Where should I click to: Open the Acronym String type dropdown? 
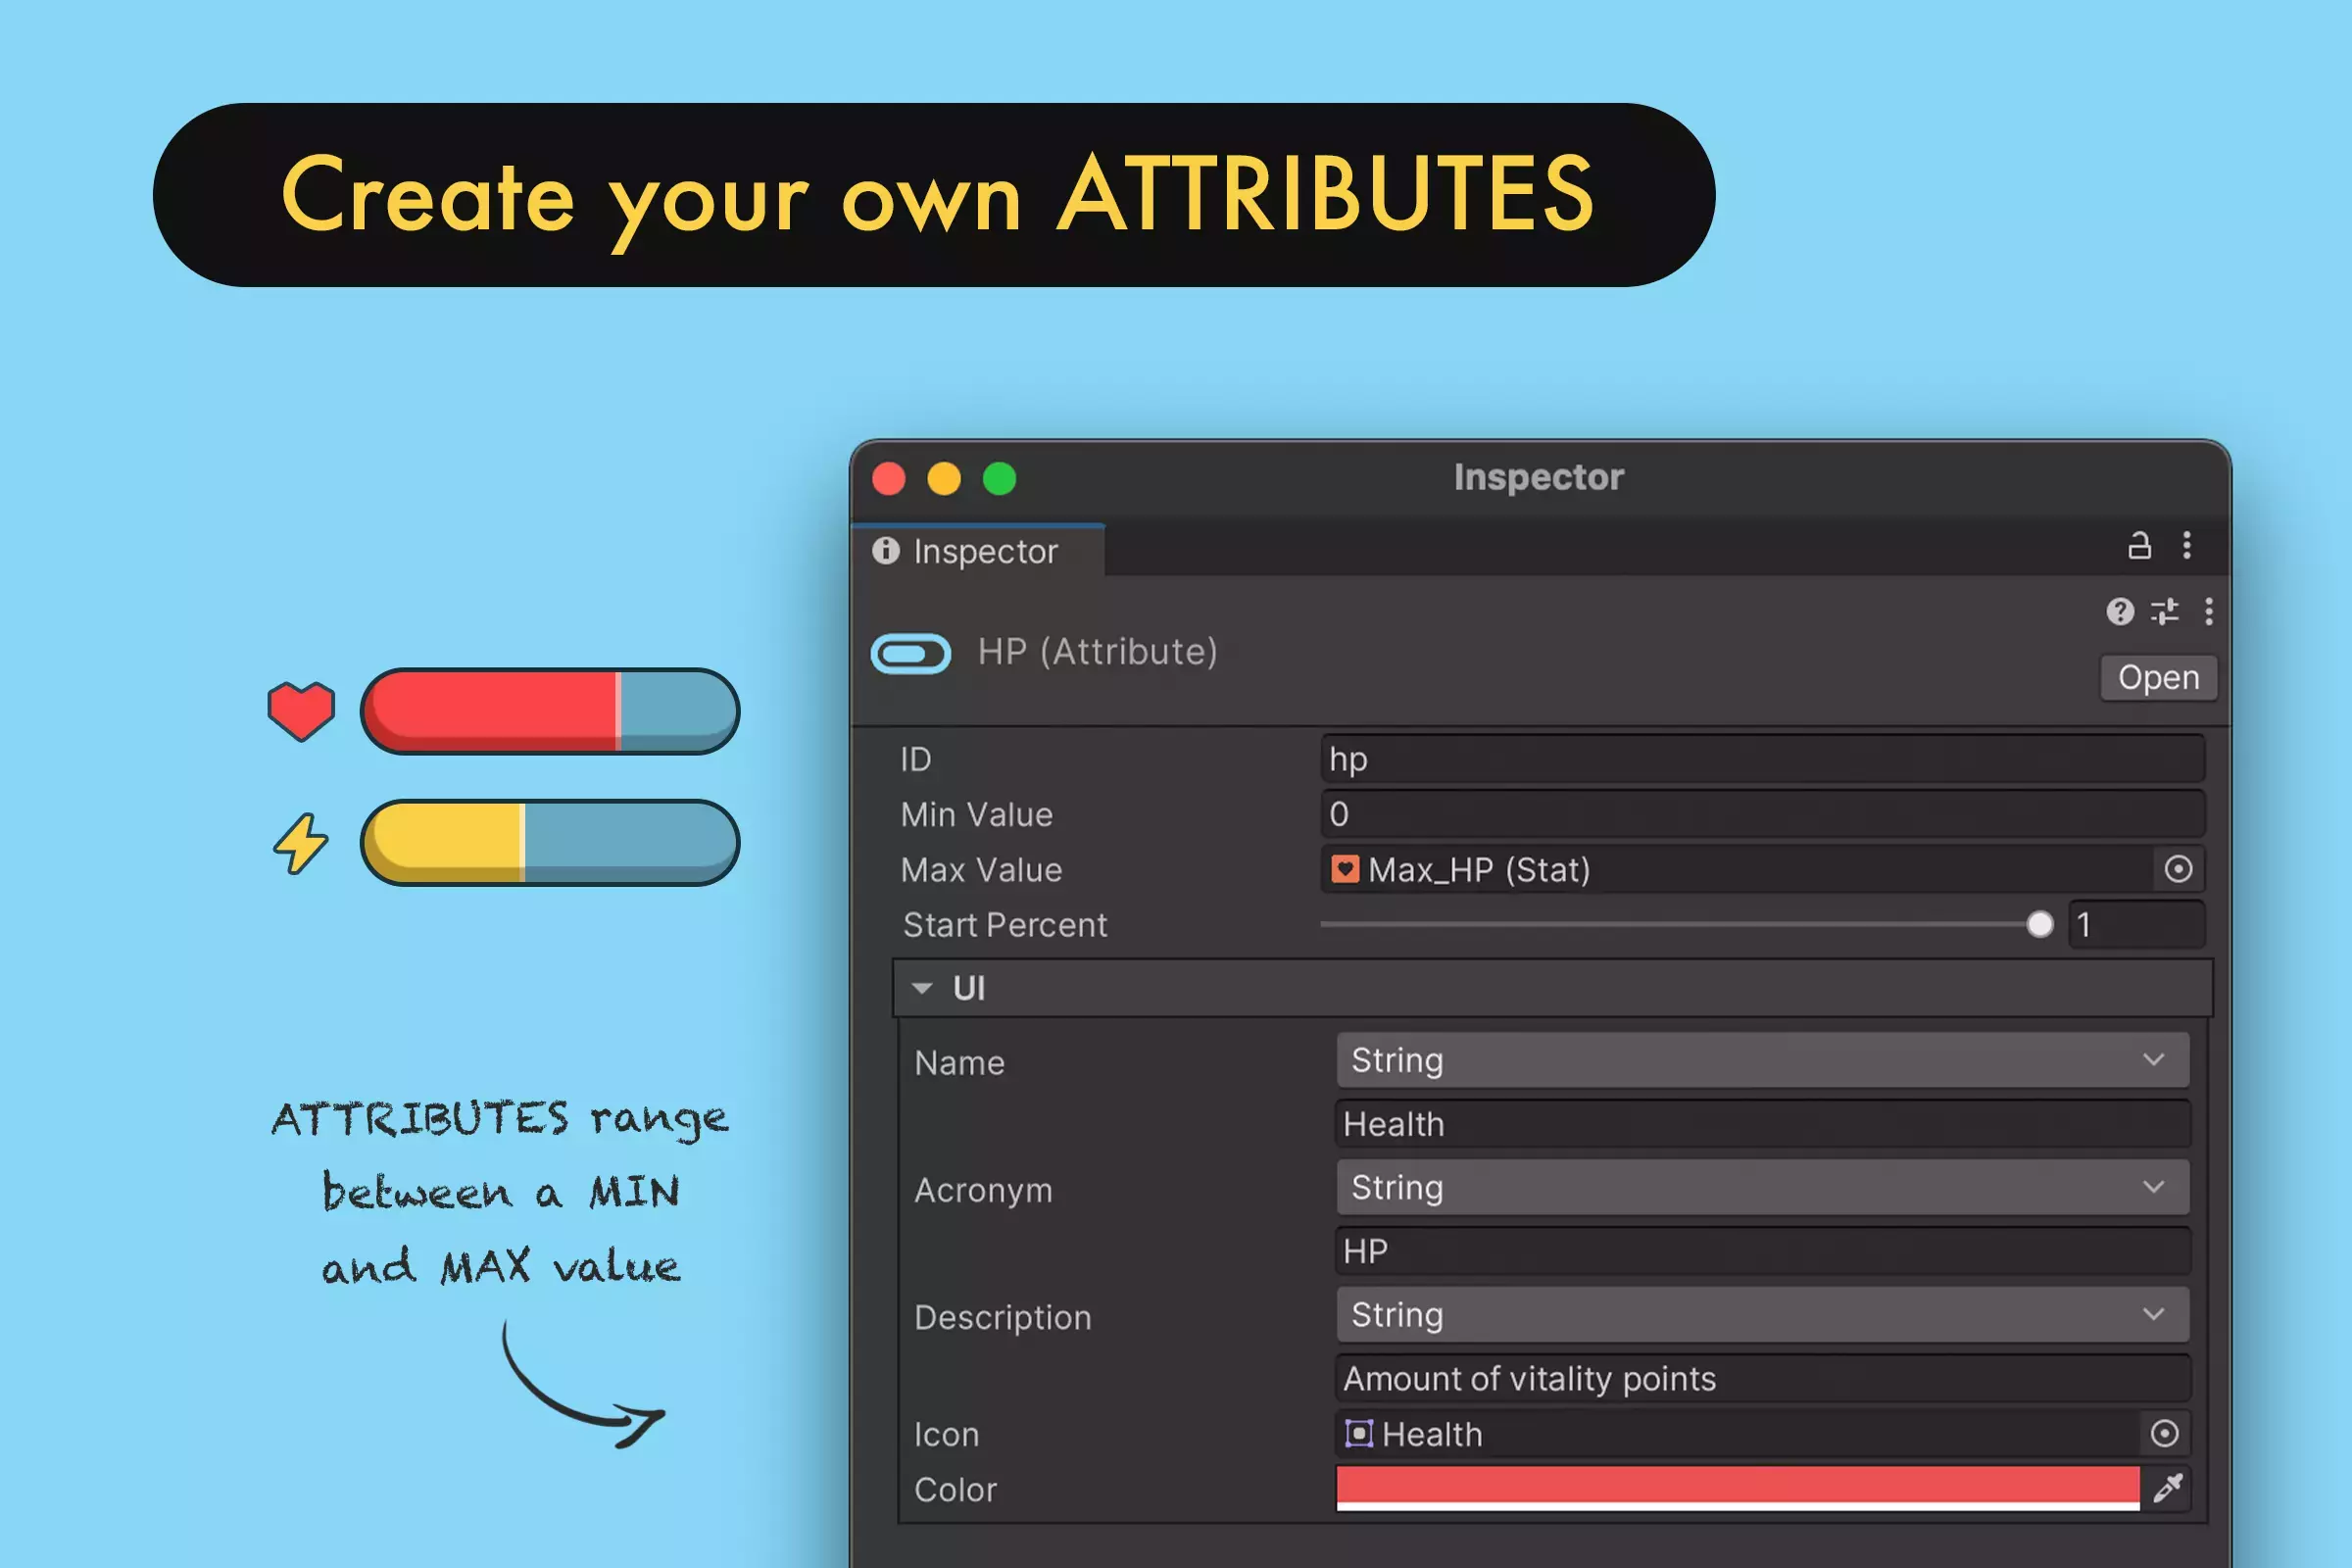(x=1762, y=1188)
